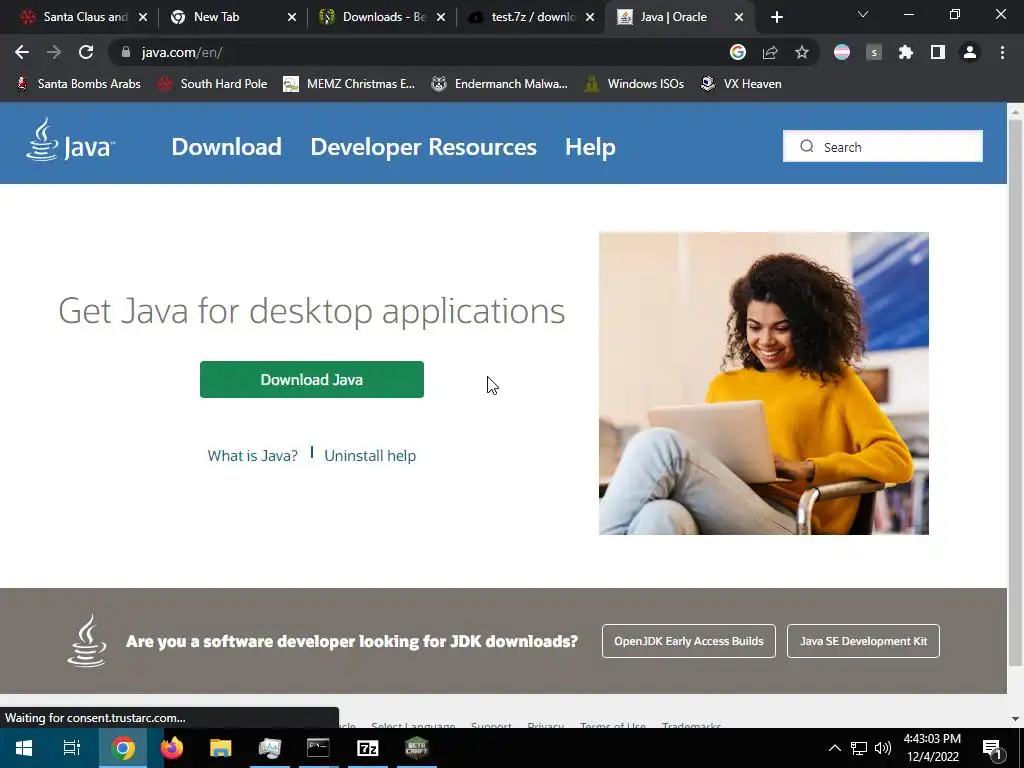The height and width of the screenshot is (768, 1024).
Task: Open the Uninstall help link
Action: coord(370,455)
